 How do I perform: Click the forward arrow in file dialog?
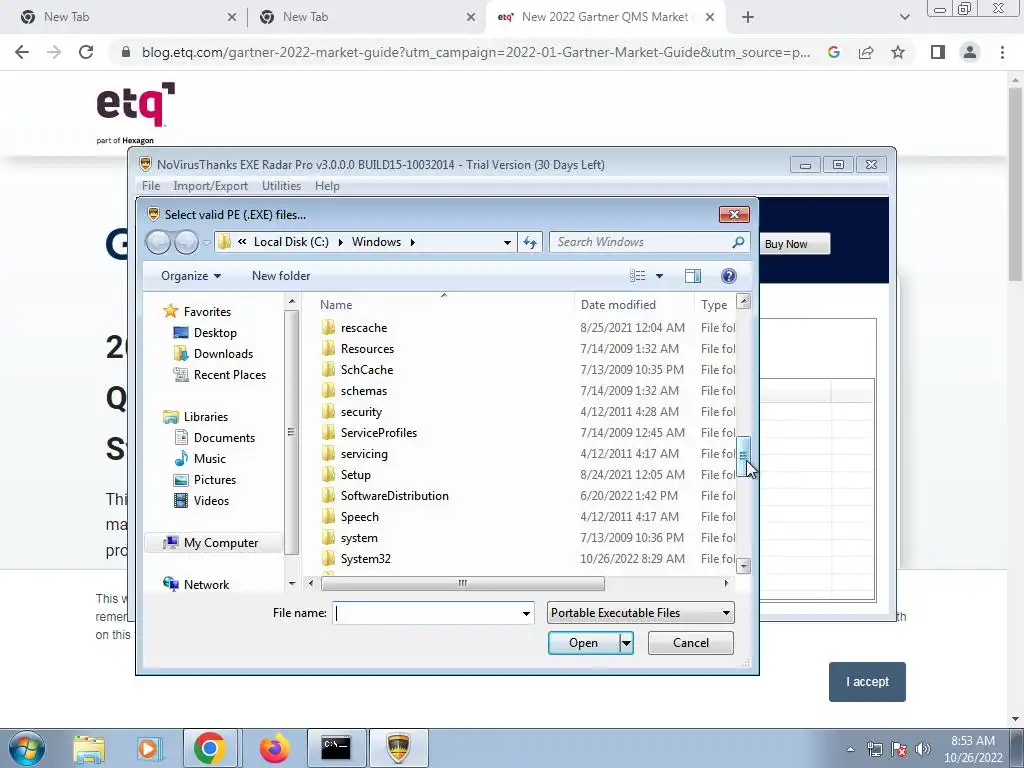click(186, 242)
